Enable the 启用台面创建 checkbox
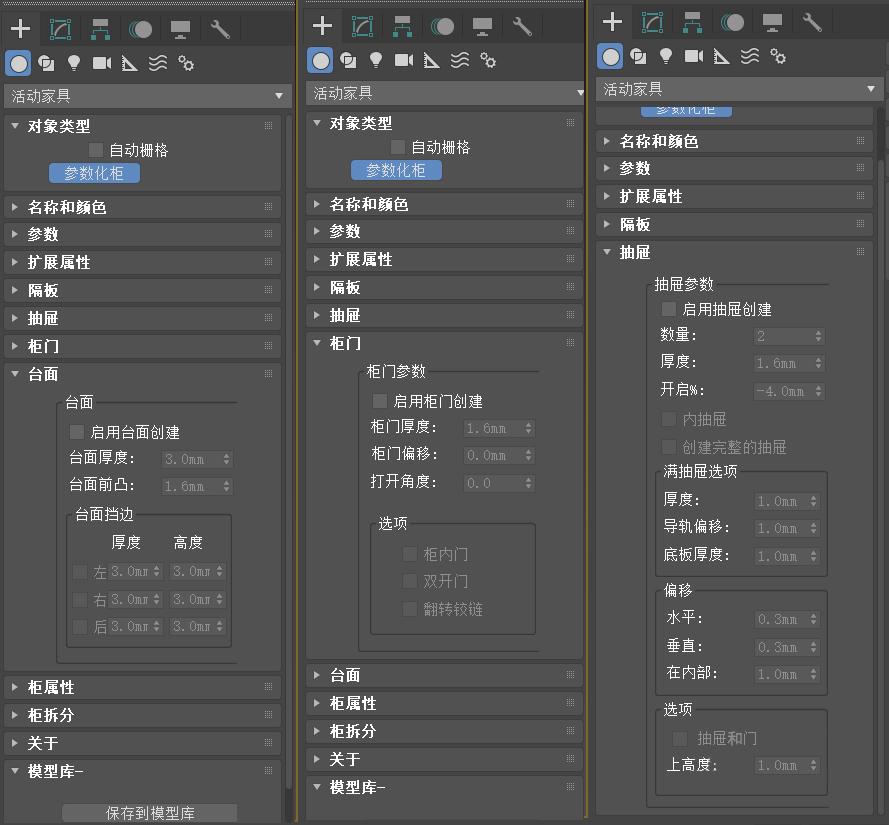 tap(77, 433)
